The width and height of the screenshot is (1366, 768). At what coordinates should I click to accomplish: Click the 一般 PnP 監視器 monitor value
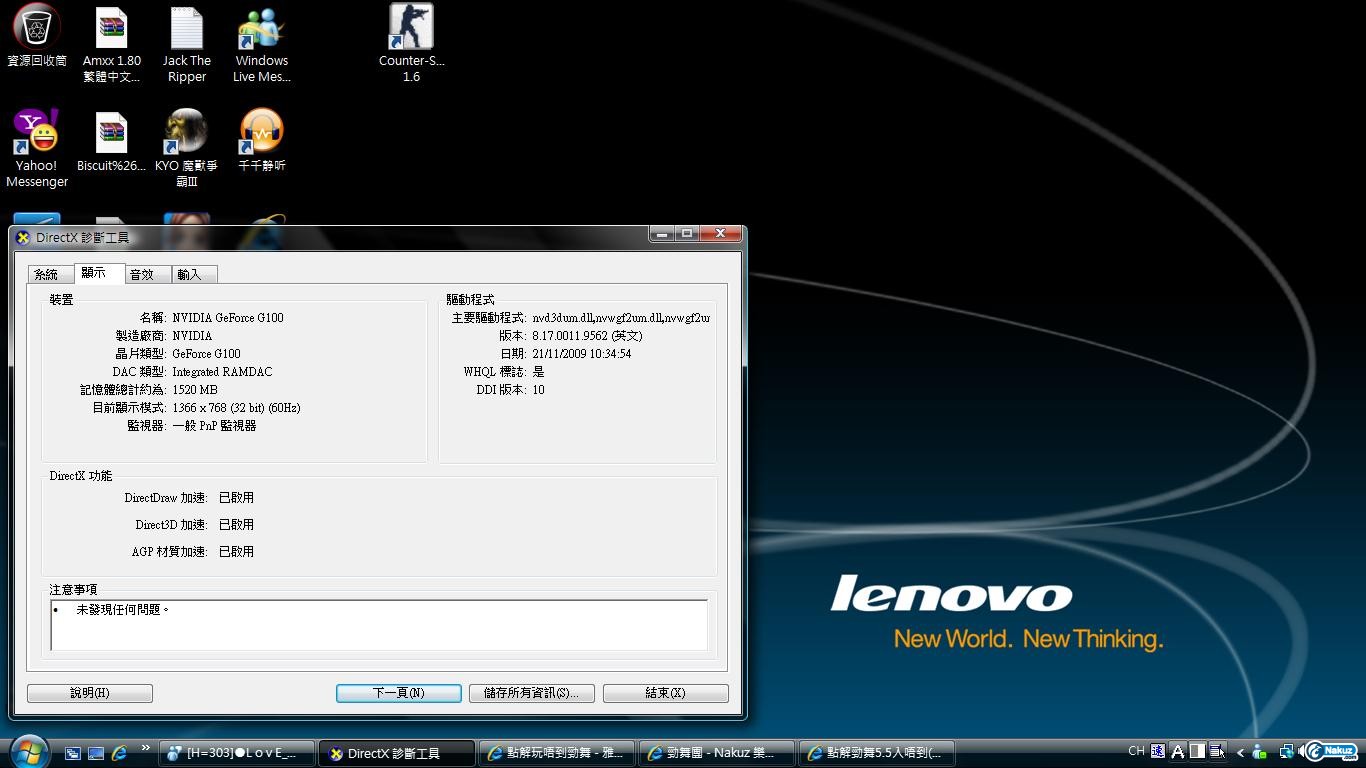pyautogui.click(x=214, y=426)
